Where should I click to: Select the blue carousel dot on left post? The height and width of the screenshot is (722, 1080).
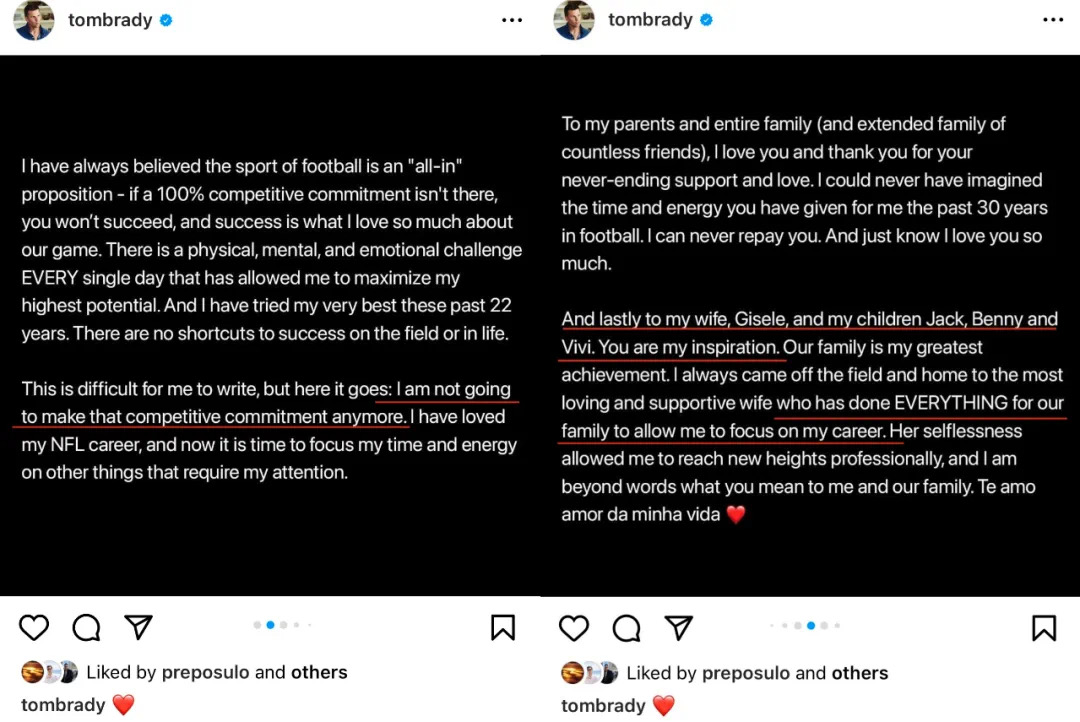(271, 625)
